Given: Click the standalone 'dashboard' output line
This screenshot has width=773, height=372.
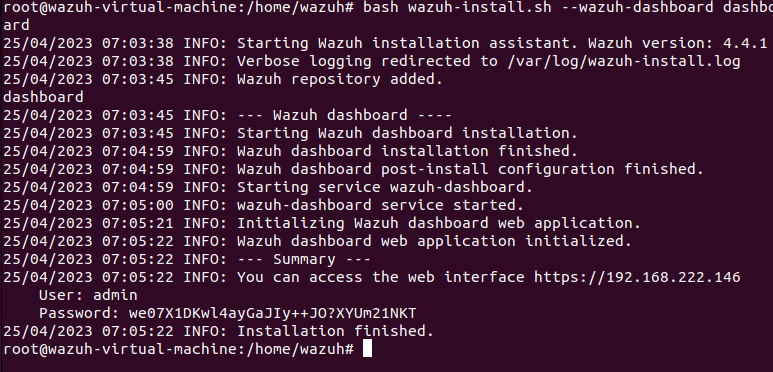Looking at the screenshot, I should (x=43, y=97).
